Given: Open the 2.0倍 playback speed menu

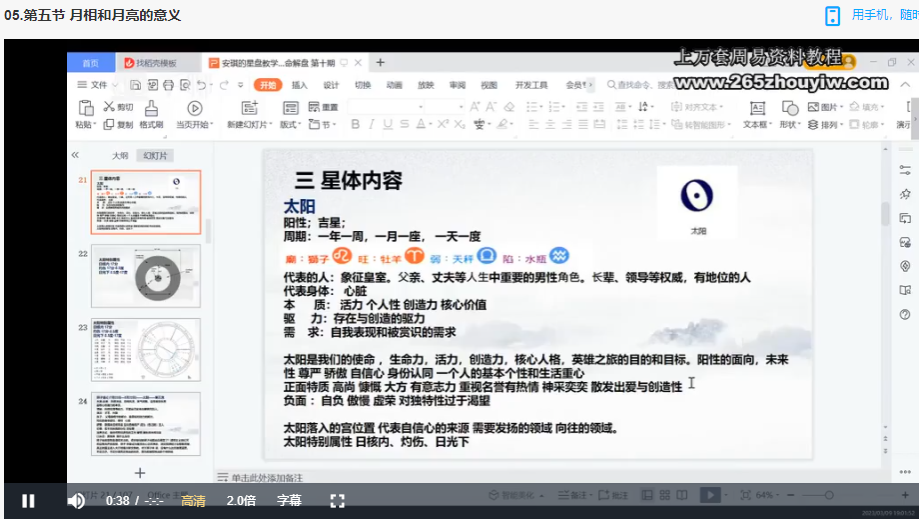Looking at the screenshot, I should point(241,501).
